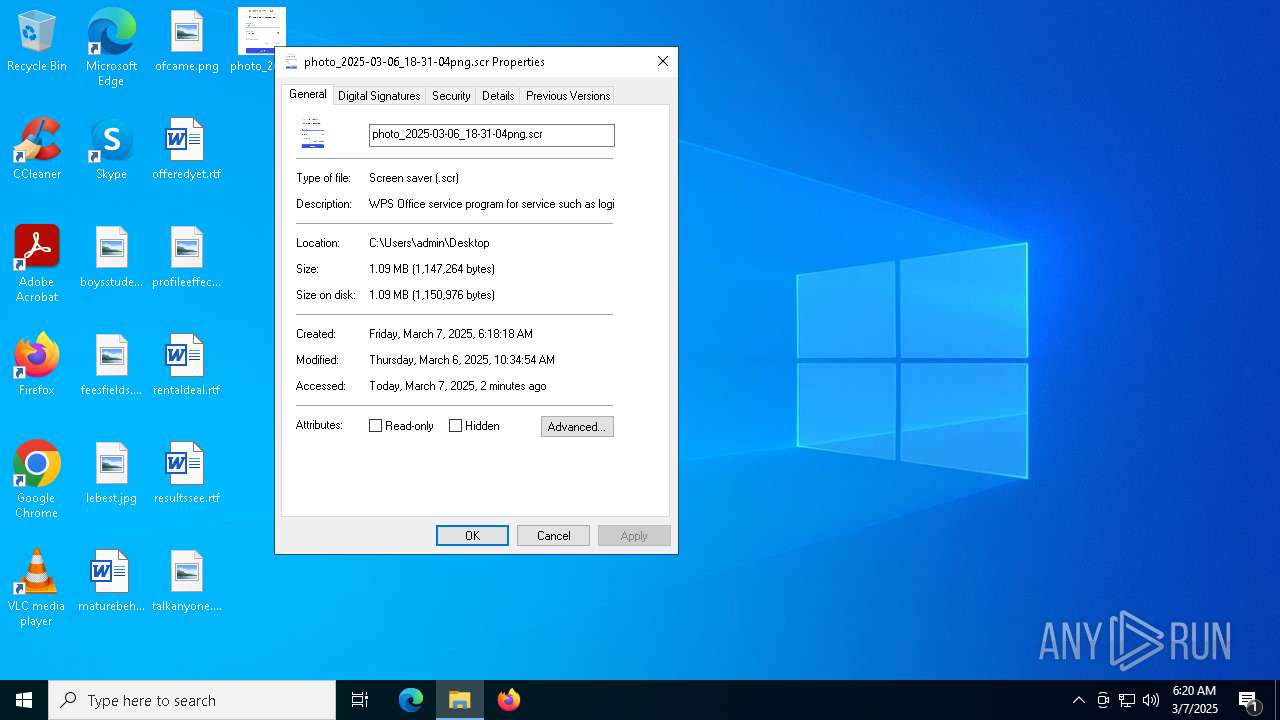Select the offeredyet.rtf document icon
Viewport: 1280px width, 720px height.
pyautogui.click(x=186, y=149)
